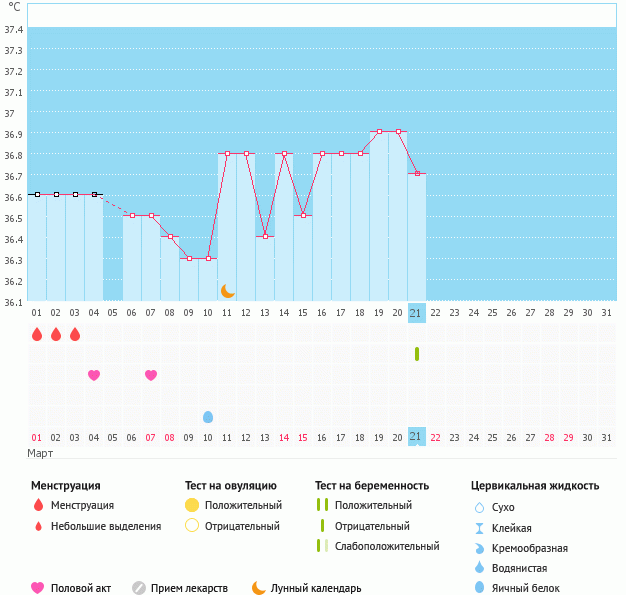
Task: Click the menstruation drop icon on day 01
Action: 37,334
